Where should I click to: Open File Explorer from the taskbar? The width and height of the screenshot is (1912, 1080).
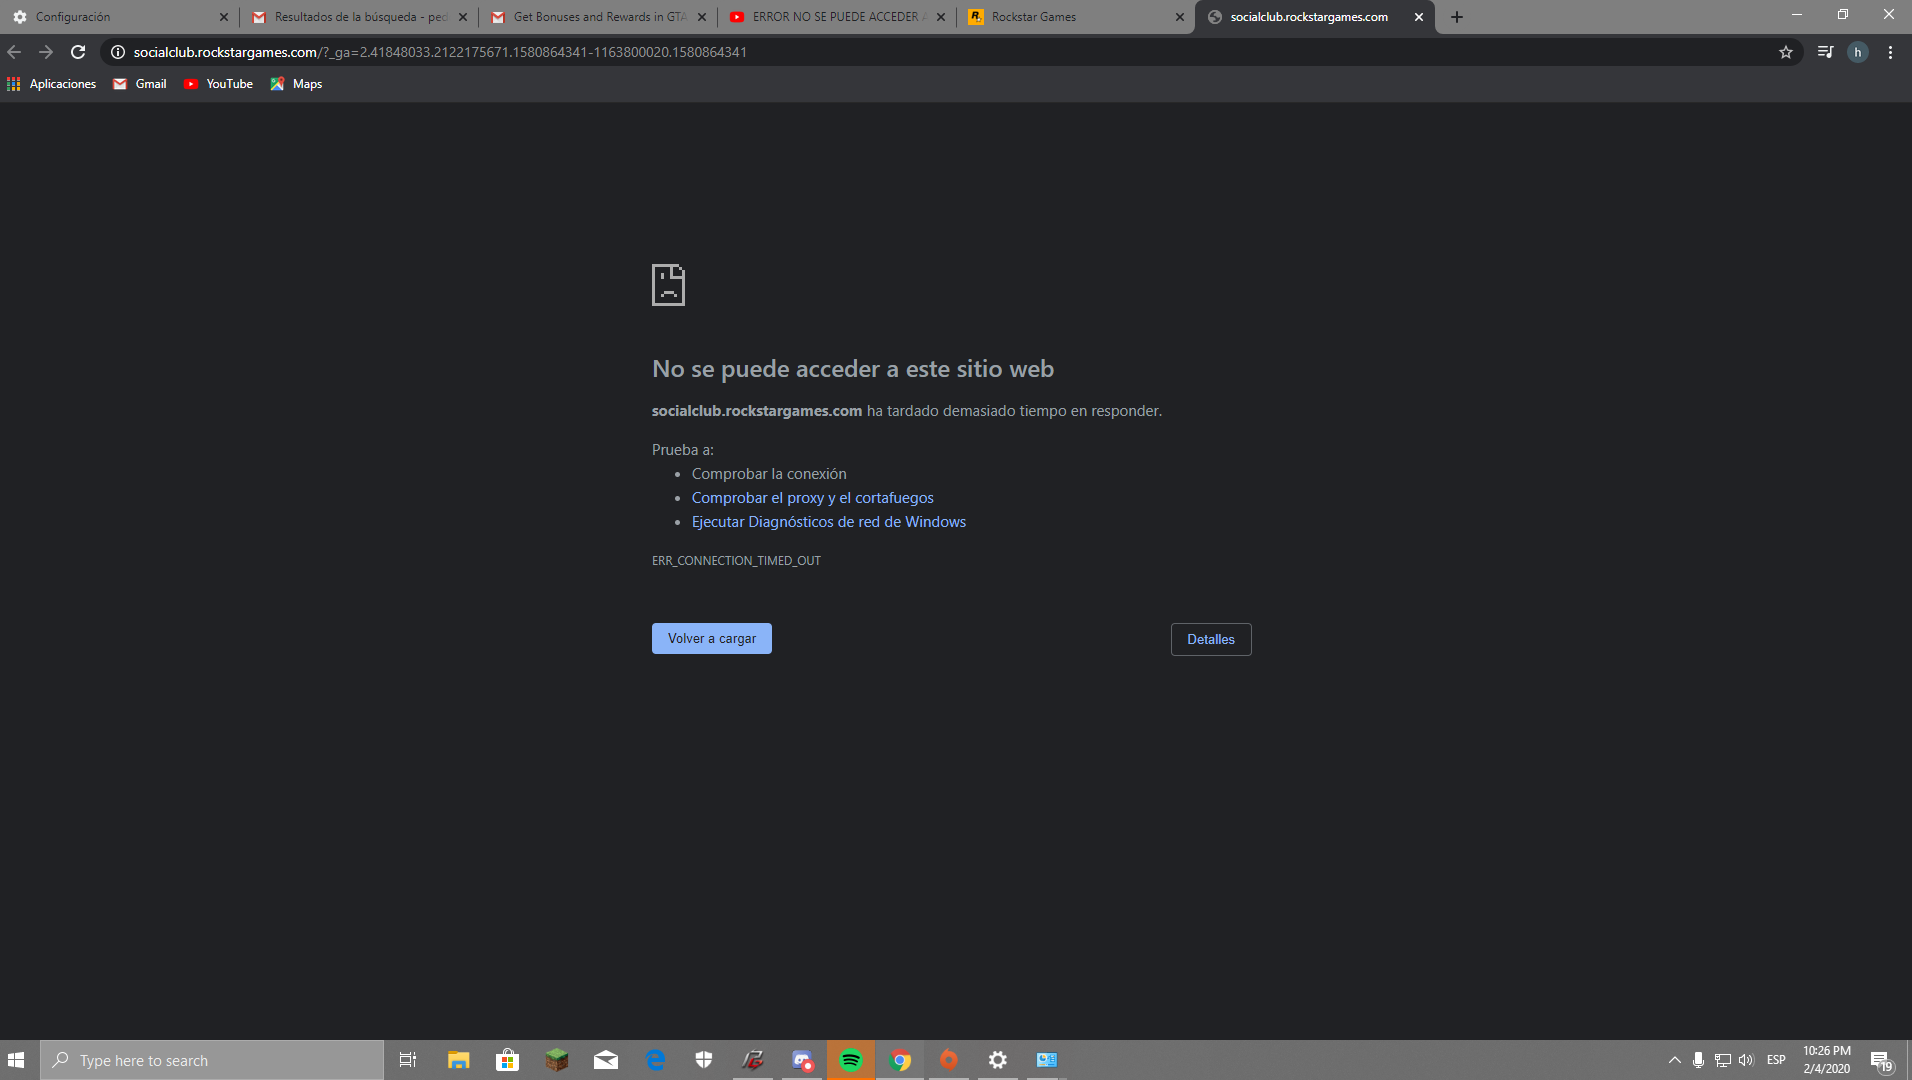(458, 1060)
